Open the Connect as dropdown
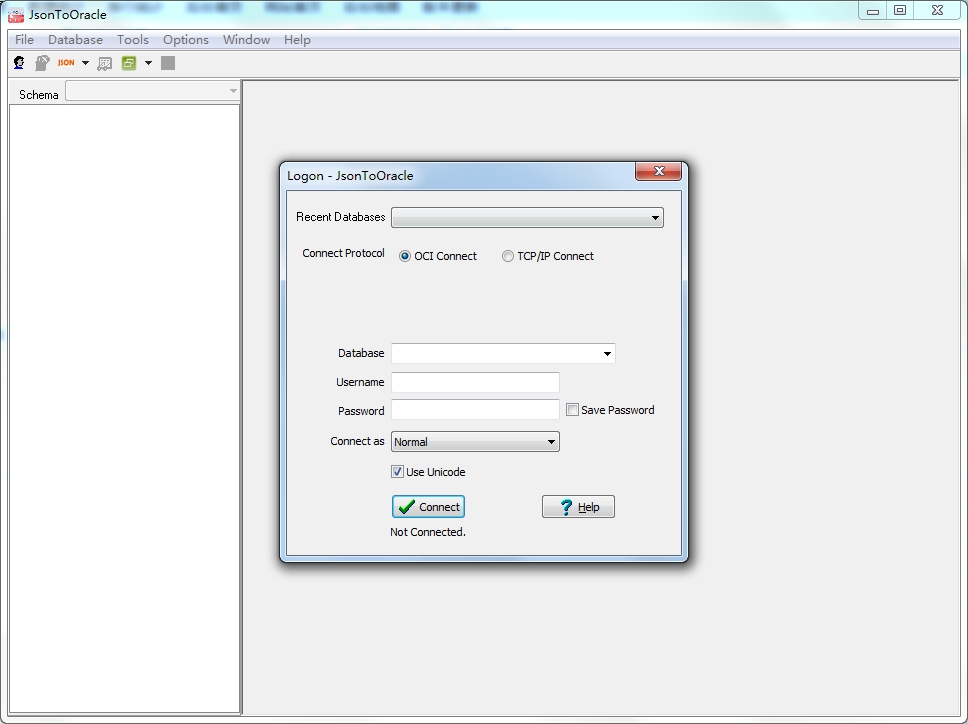This screenshot has height=724, width=968. pyautogui.click(x=475, y=442)
